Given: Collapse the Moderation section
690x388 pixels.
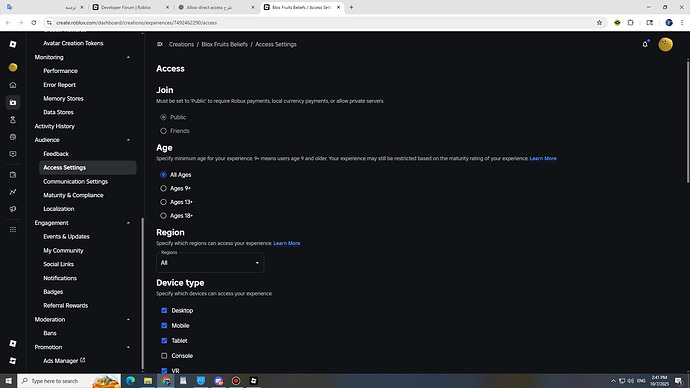Looking at the screenshot, I should (128, 319).
